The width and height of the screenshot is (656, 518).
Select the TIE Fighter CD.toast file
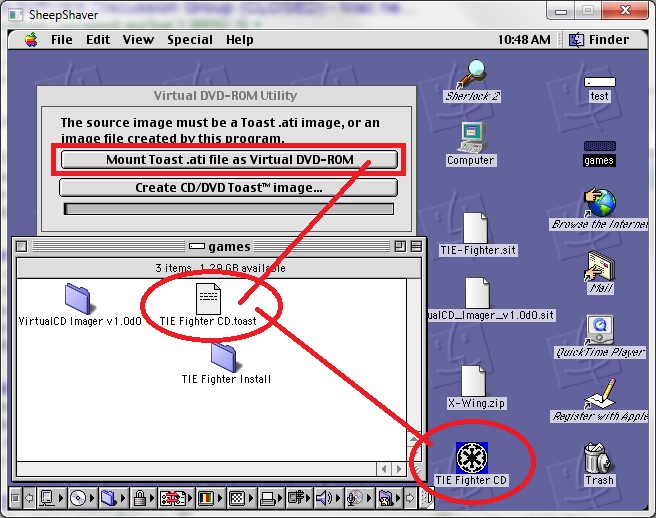[208, 305]
